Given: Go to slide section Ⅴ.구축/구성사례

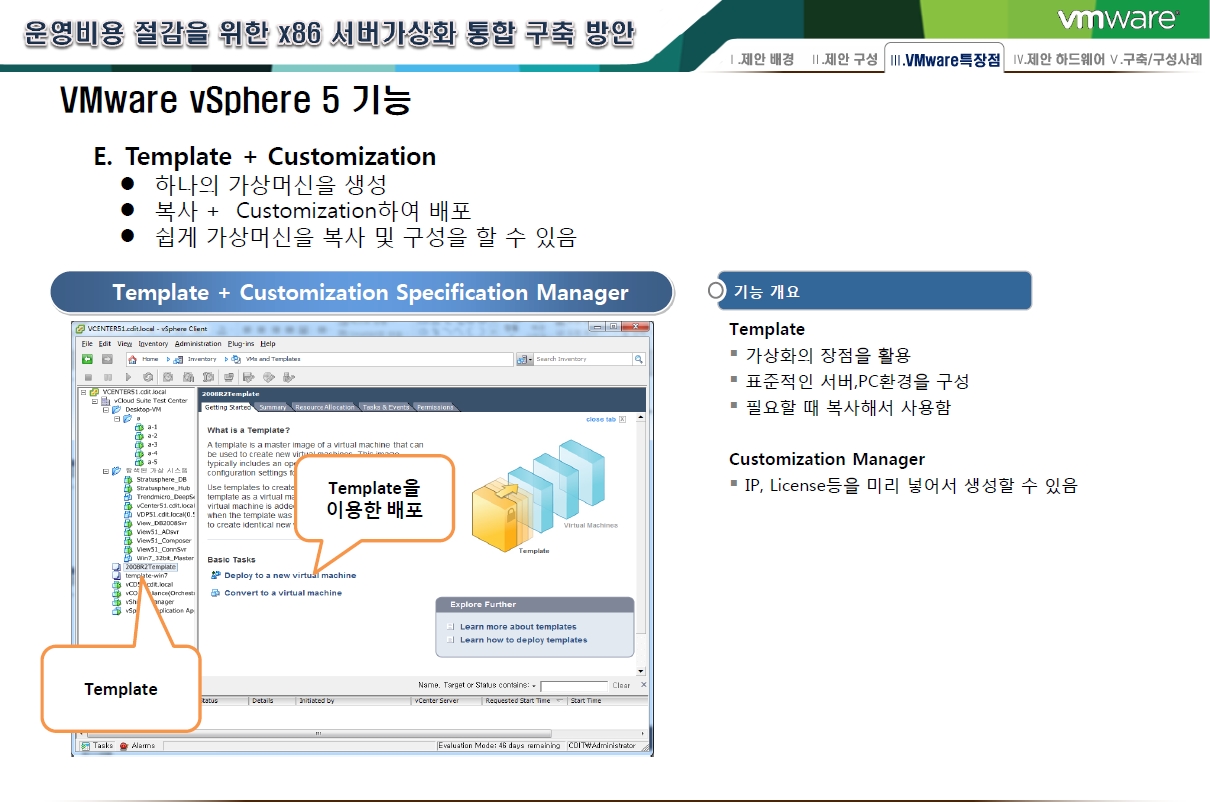Looking at the screenshot, I should [1156, 60].
